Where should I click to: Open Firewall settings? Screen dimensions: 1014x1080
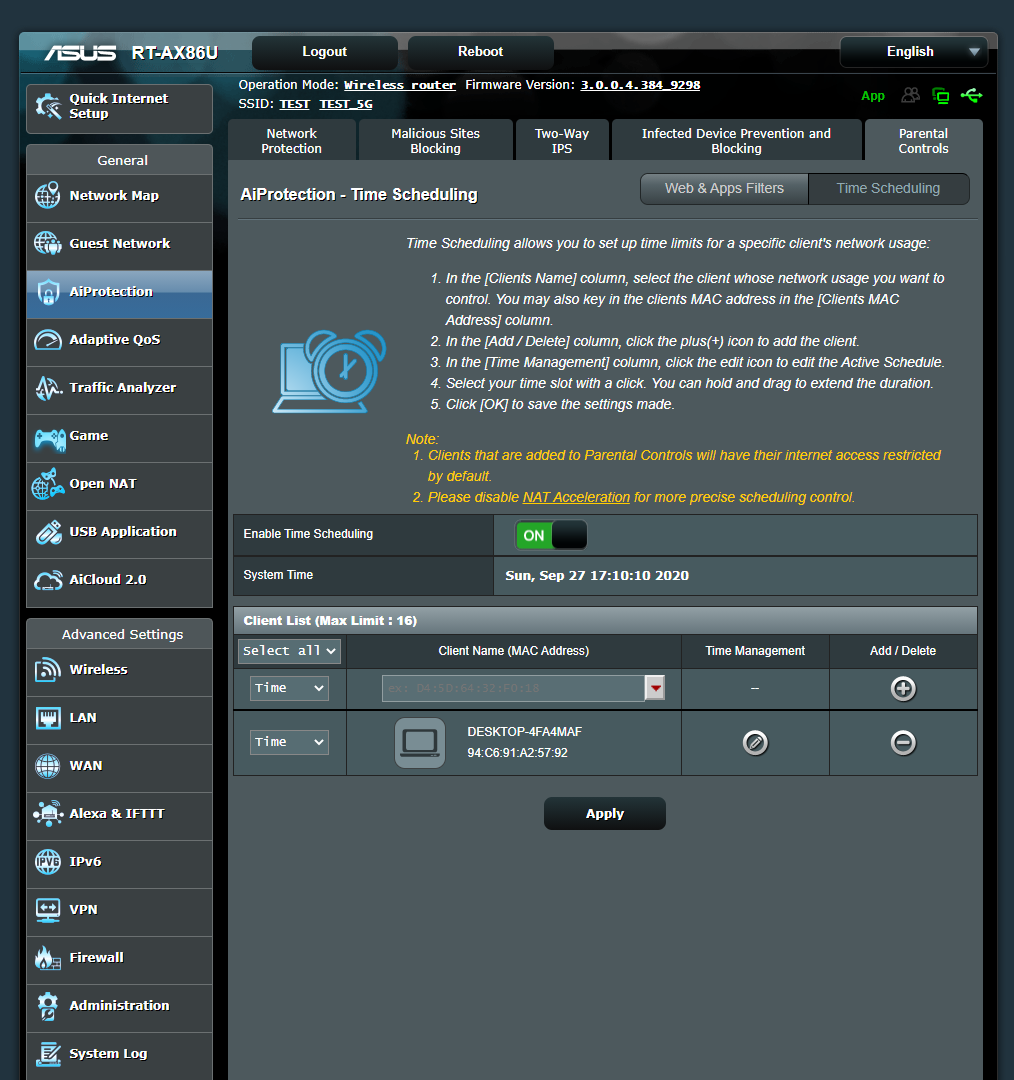(x=95, y=957)
